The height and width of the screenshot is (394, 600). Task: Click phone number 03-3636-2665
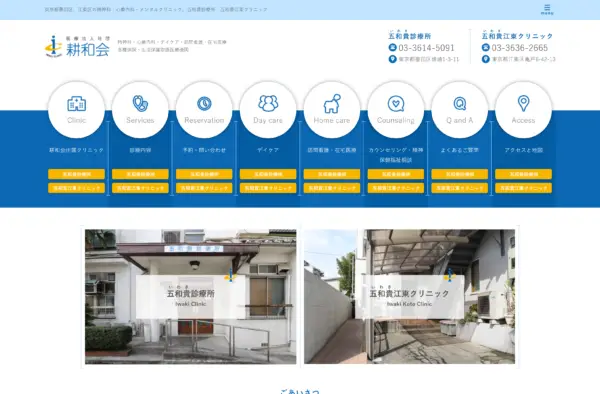click(x=520, y=48)
